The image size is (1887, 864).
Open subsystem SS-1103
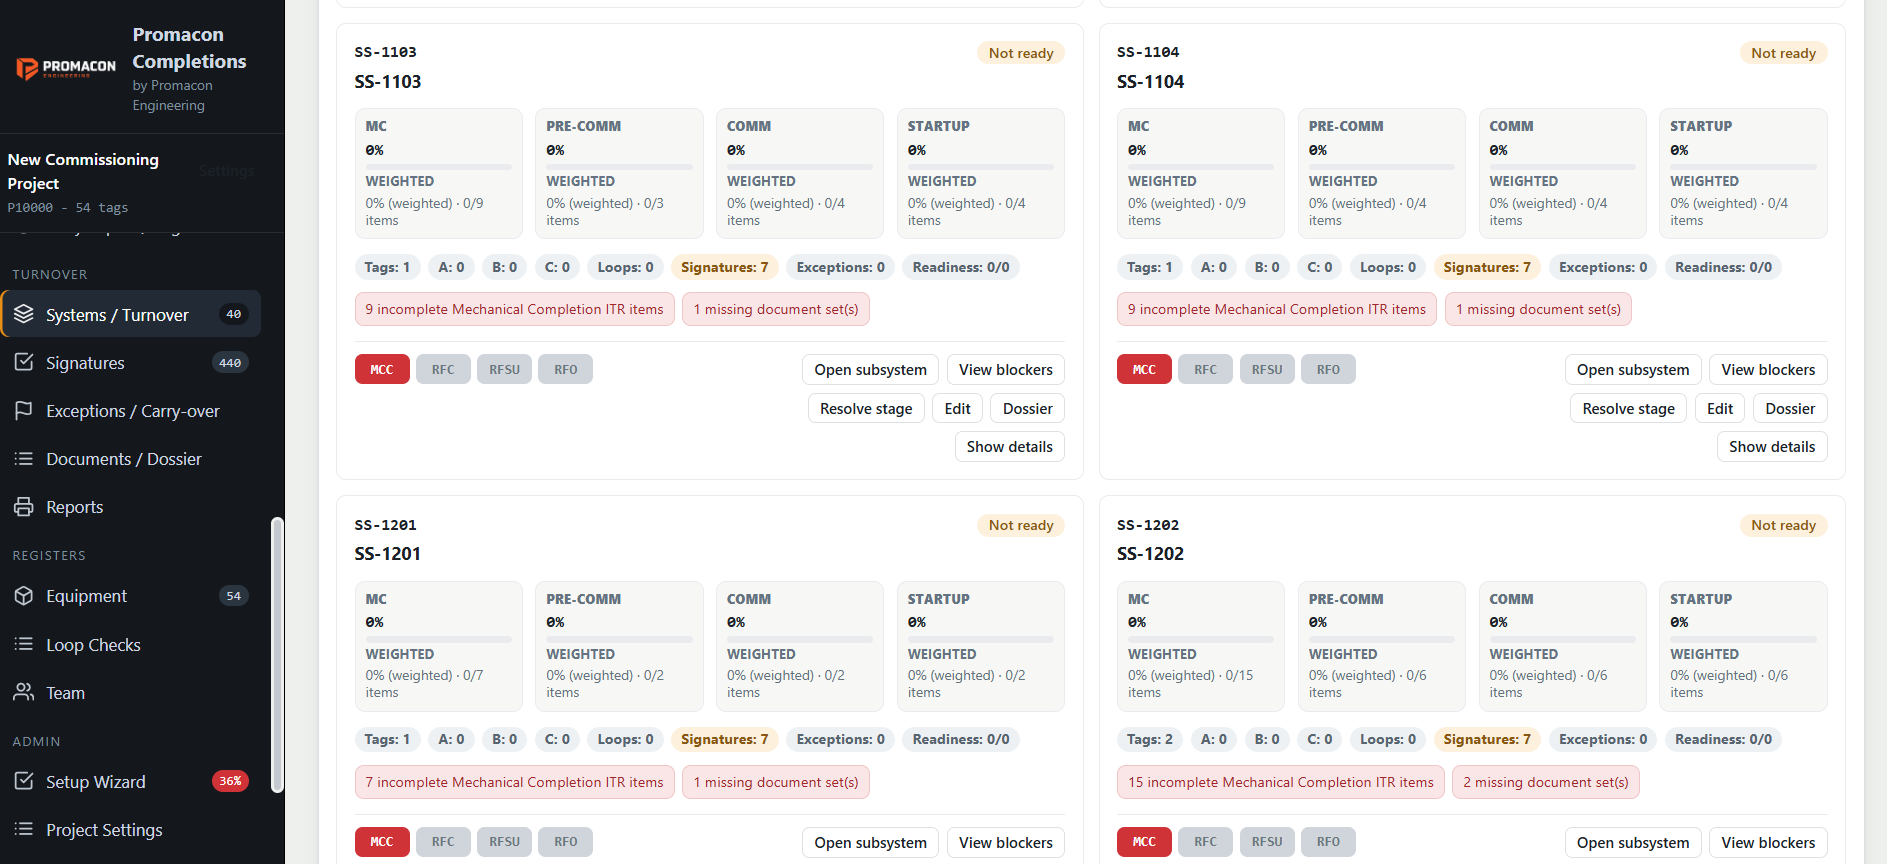click(870, 369)
